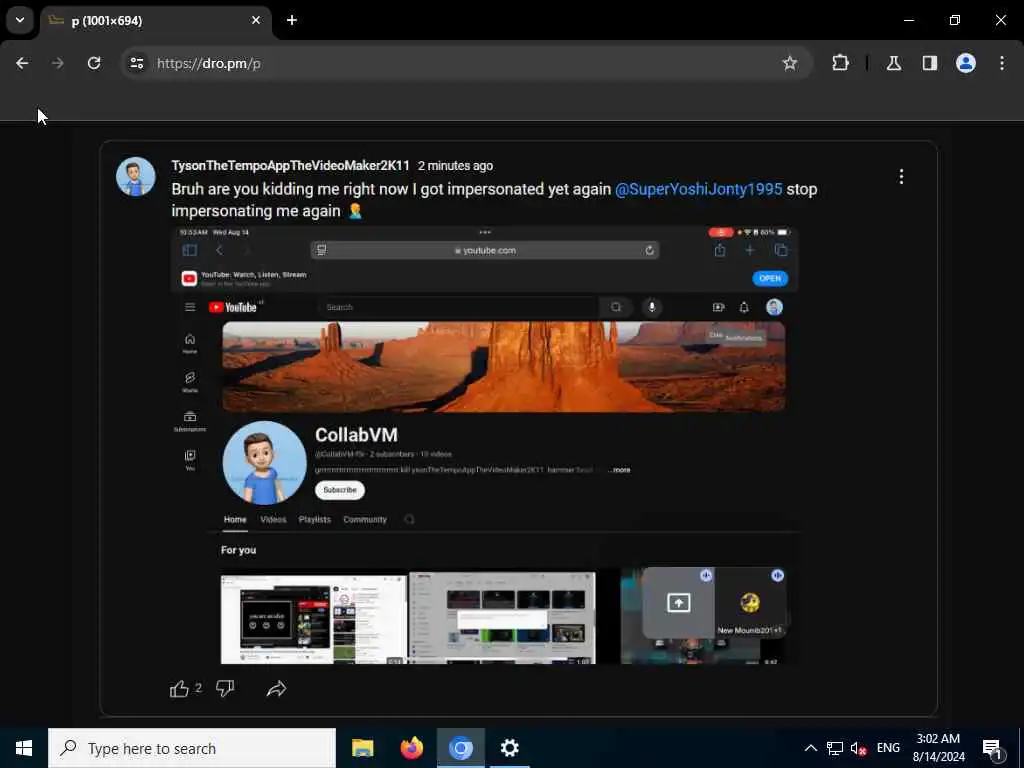Open the Chrome profile avatar
The width and height of the screenshot is (1024, 768).
pos(966,63)
